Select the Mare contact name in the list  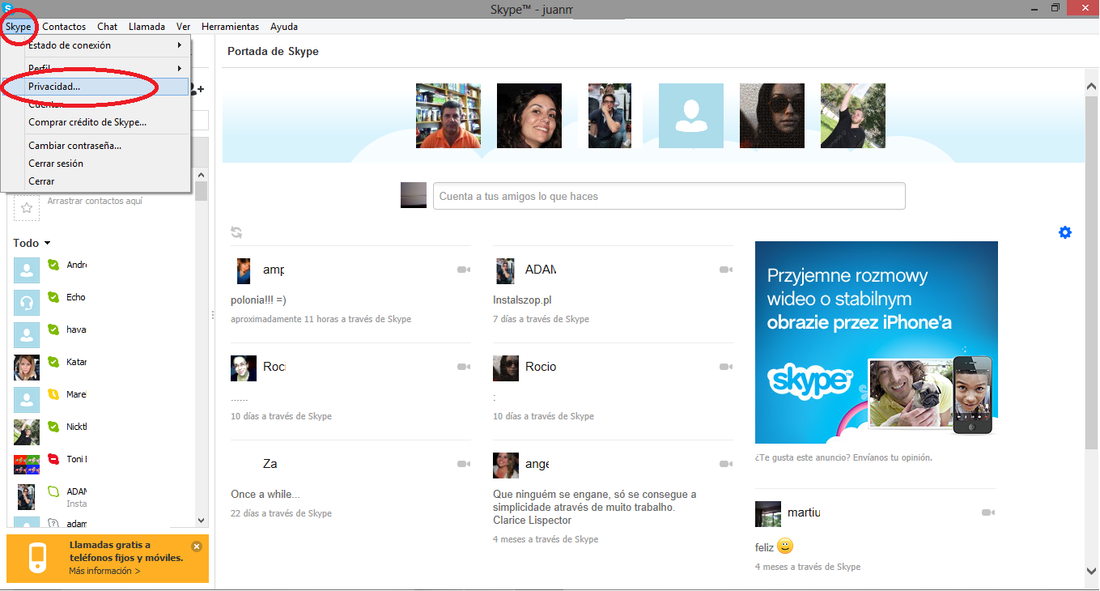[x=76, y=394]
